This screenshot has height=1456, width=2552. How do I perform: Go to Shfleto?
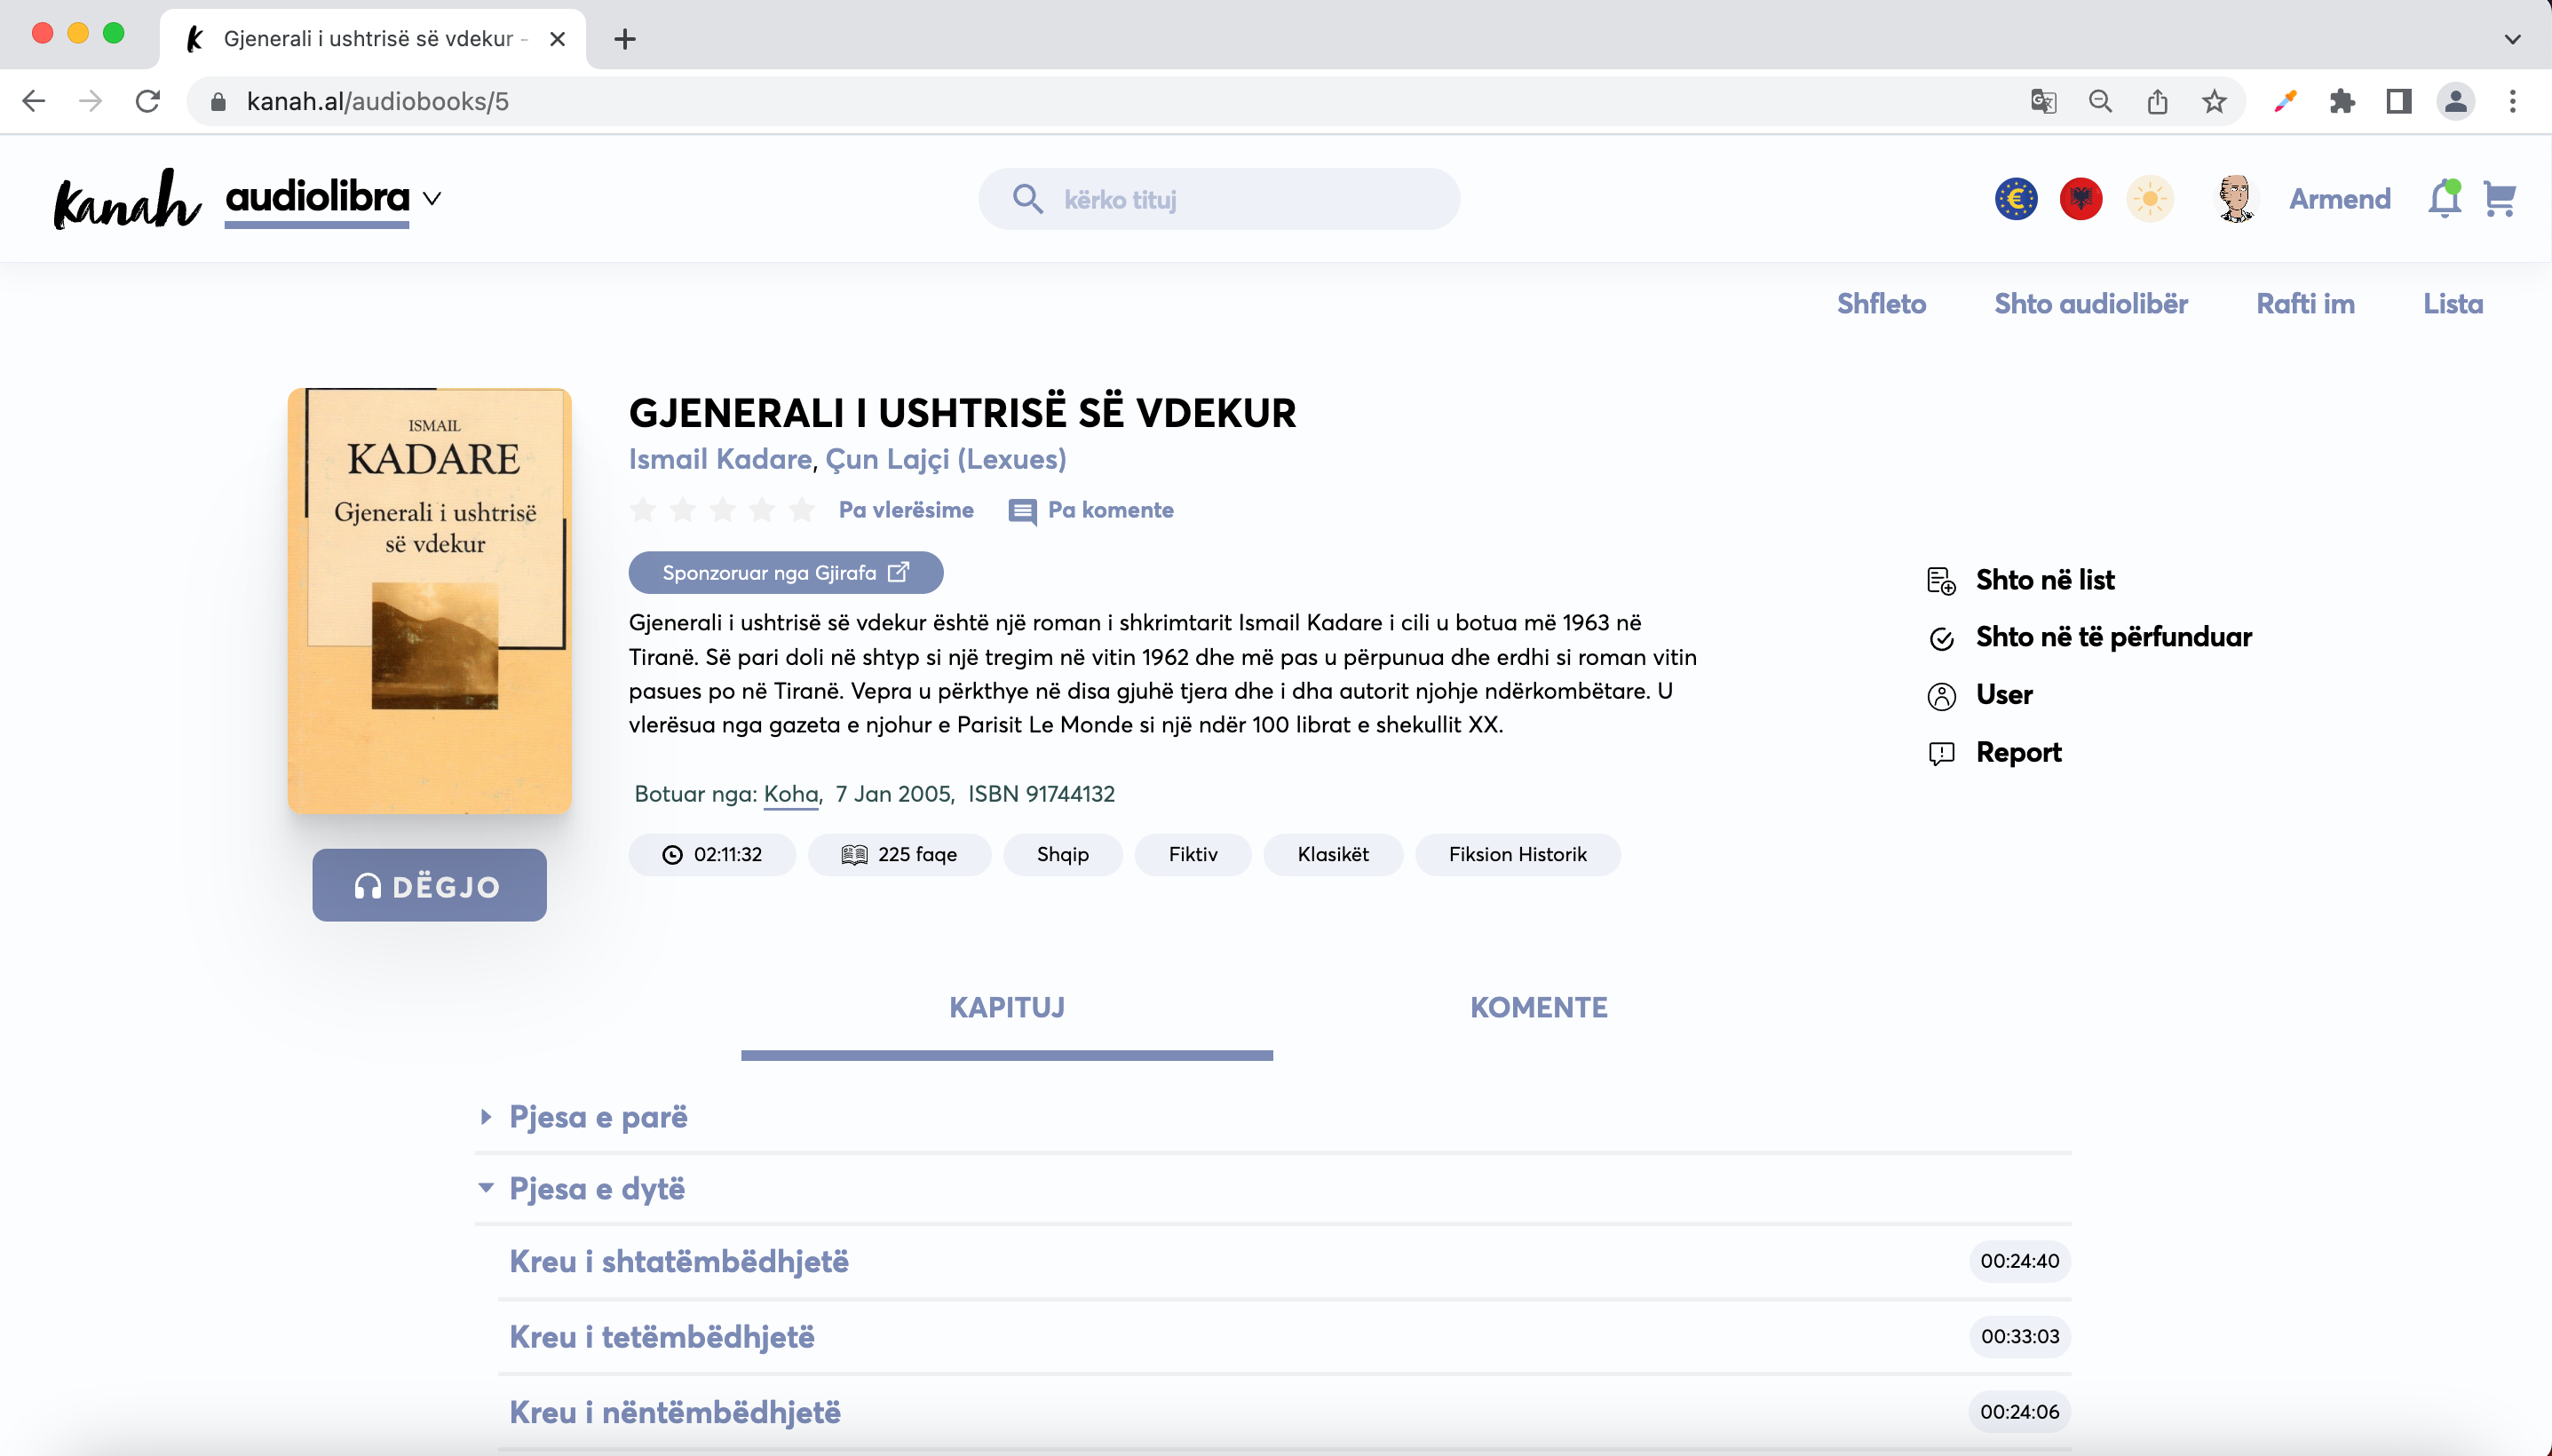pos(1881,303)
